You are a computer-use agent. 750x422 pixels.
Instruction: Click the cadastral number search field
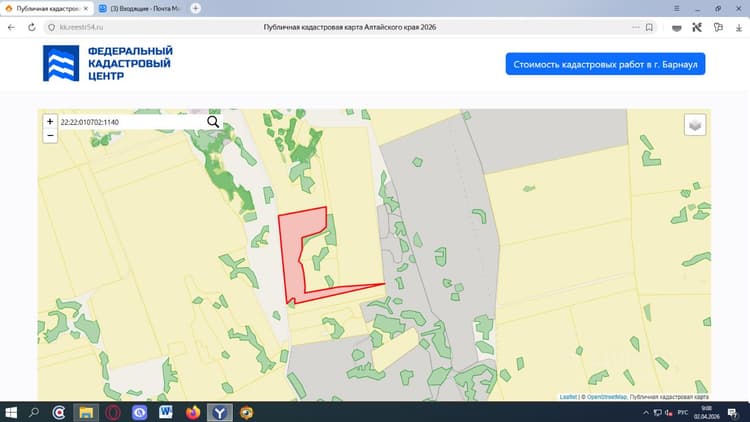tap(132, 122)
